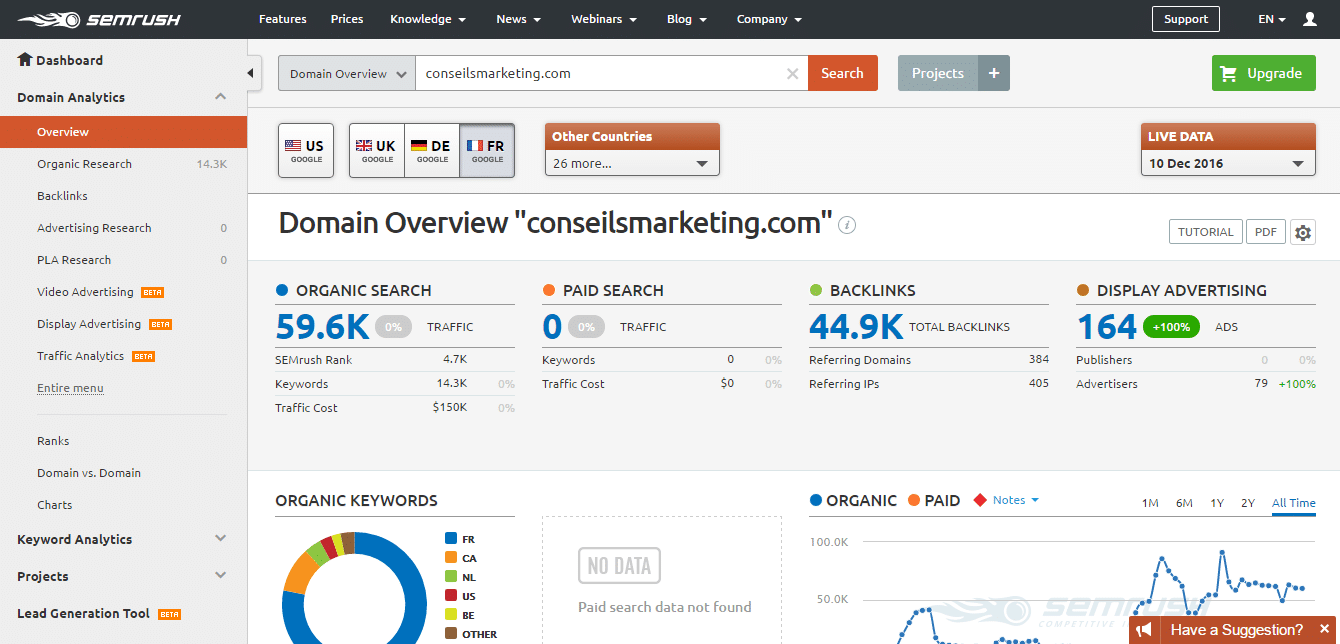The width and height of the screenshot is (1340, 644).
Task: Click the red Notes diamond icon
Action: click(980, 500)
